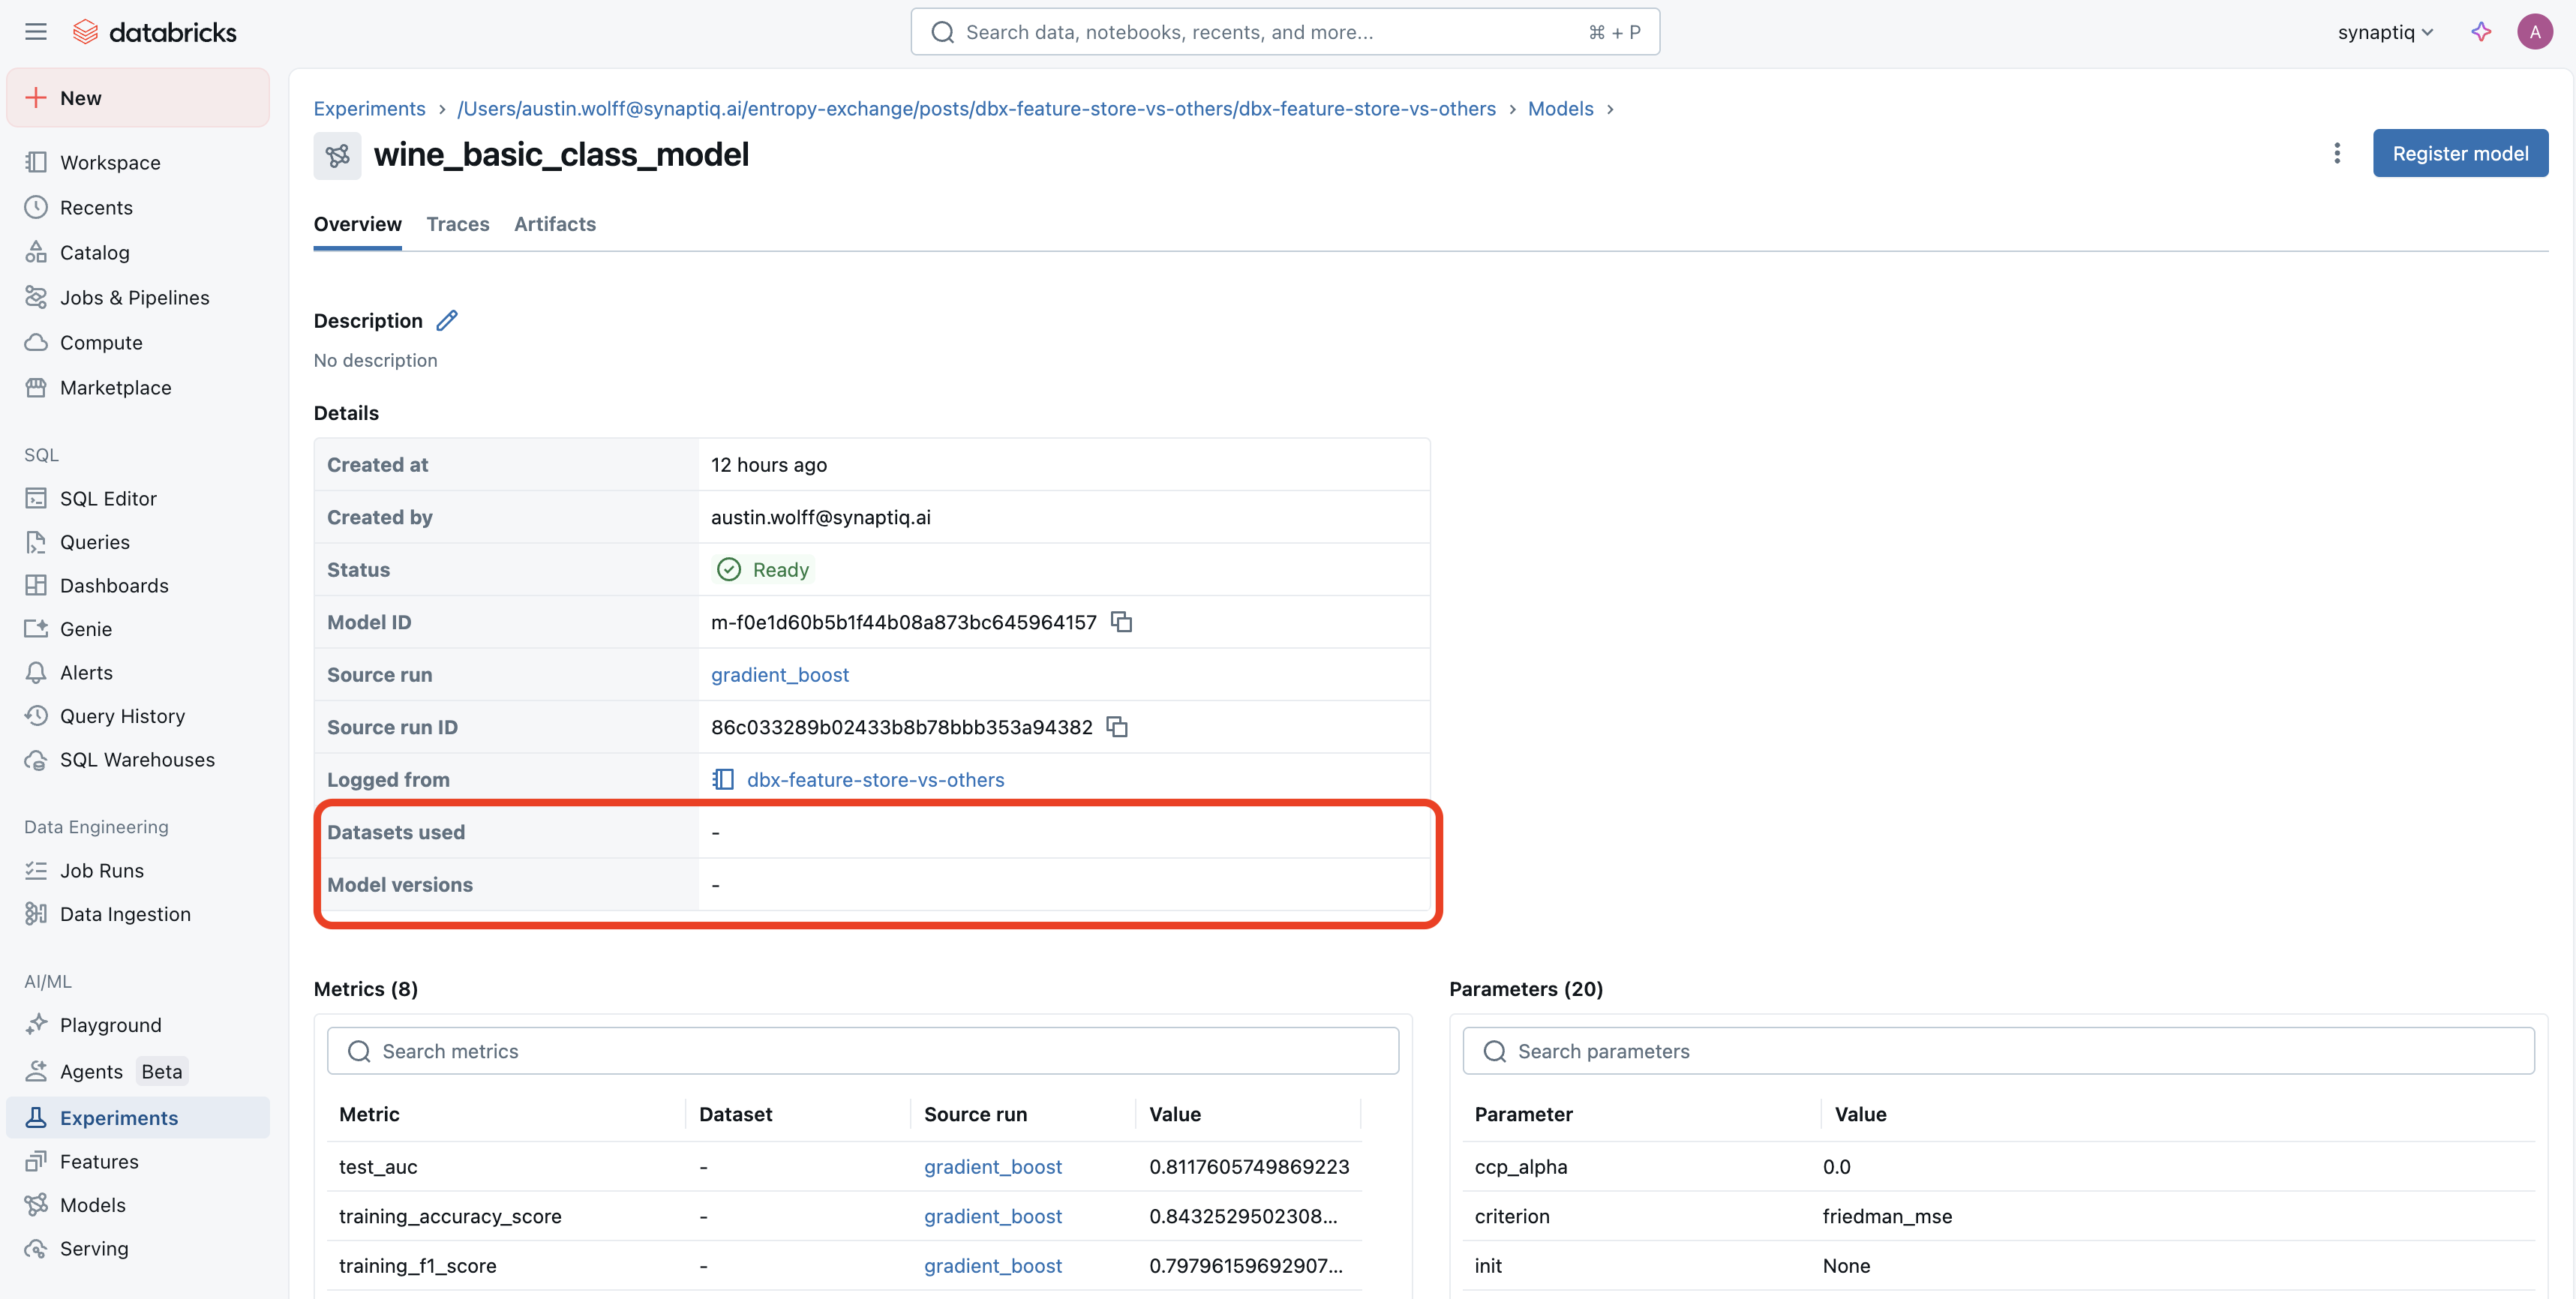Click the edit description pencil icon
This screenshot has width=2576, height=1299.
pos(447,321)
